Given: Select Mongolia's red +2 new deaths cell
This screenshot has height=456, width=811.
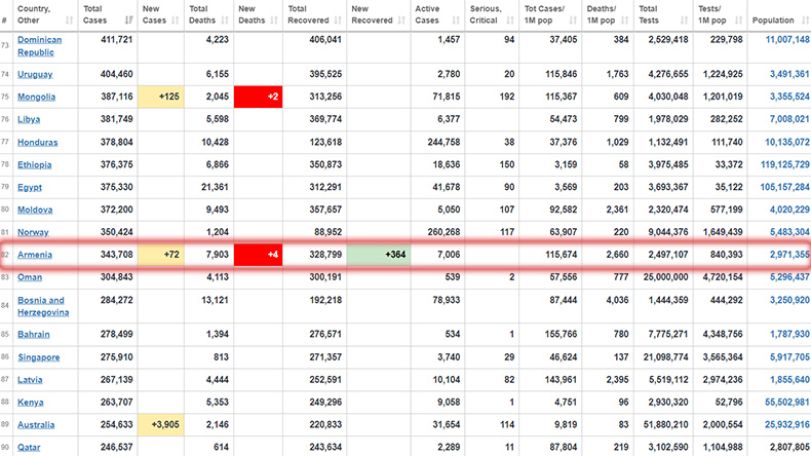Looking at the screenshot, I should point(258,97).
